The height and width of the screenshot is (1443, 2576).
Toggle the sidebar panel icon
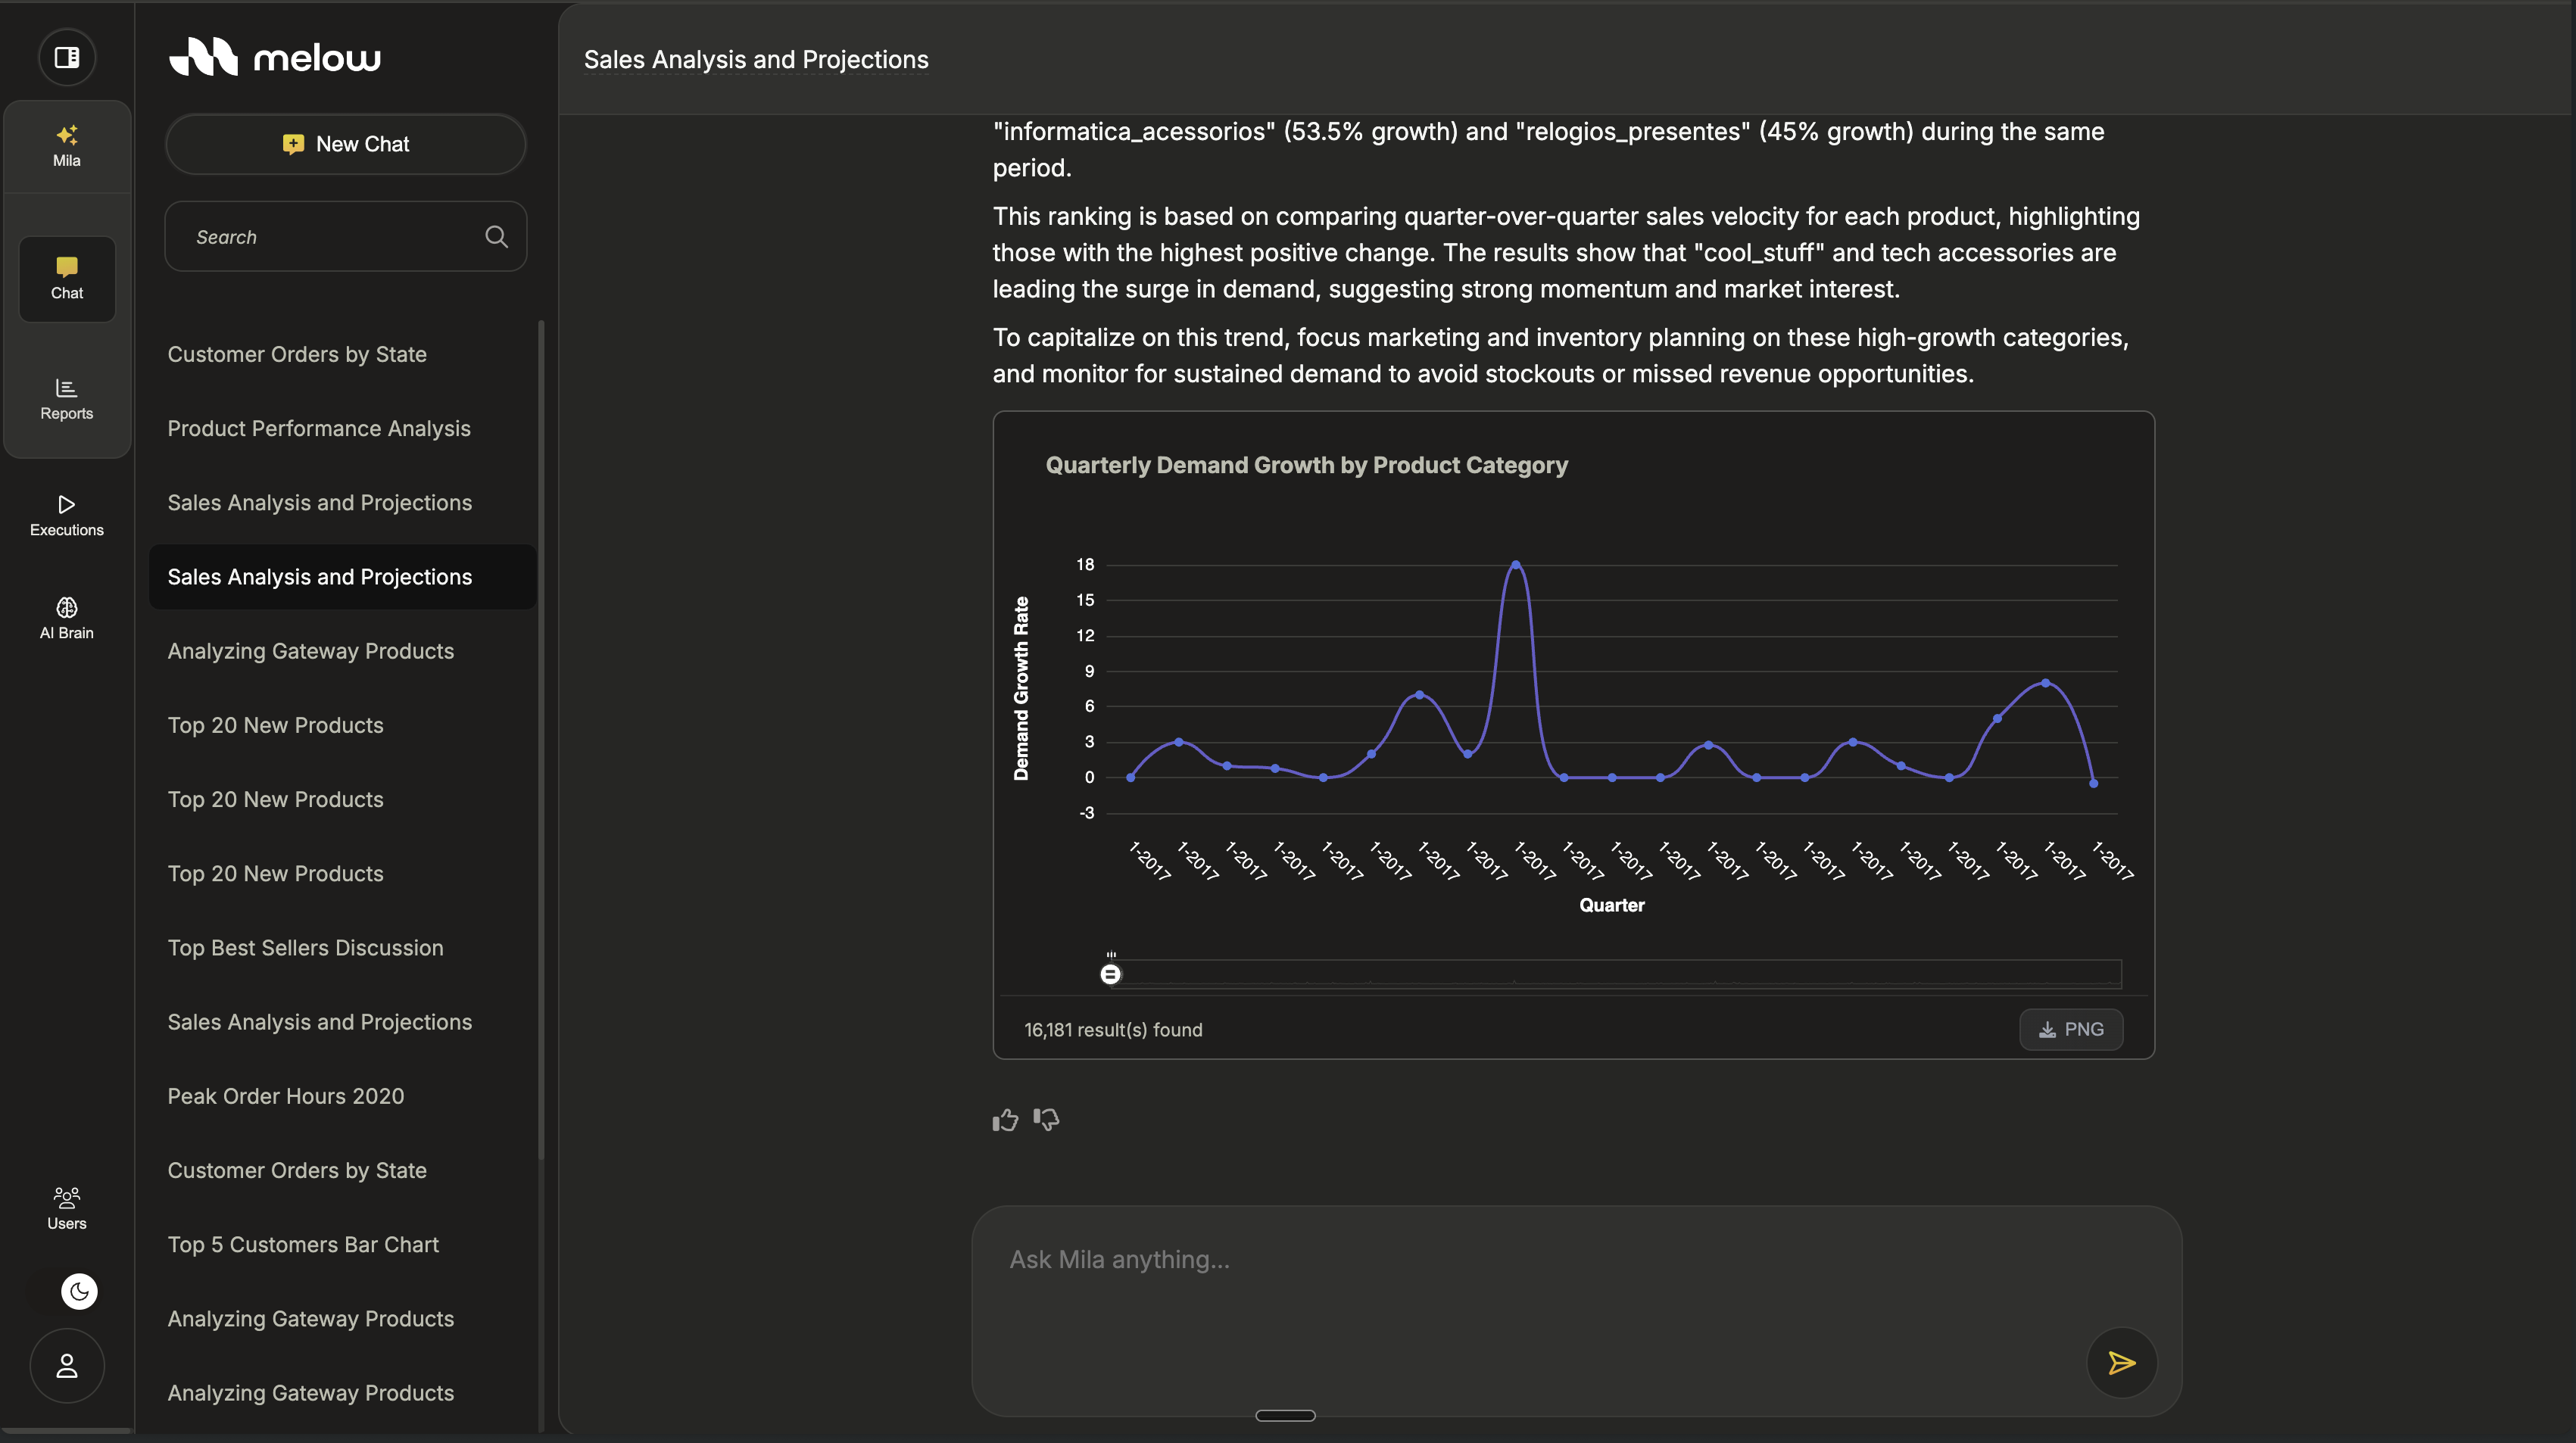coord(67,57)
